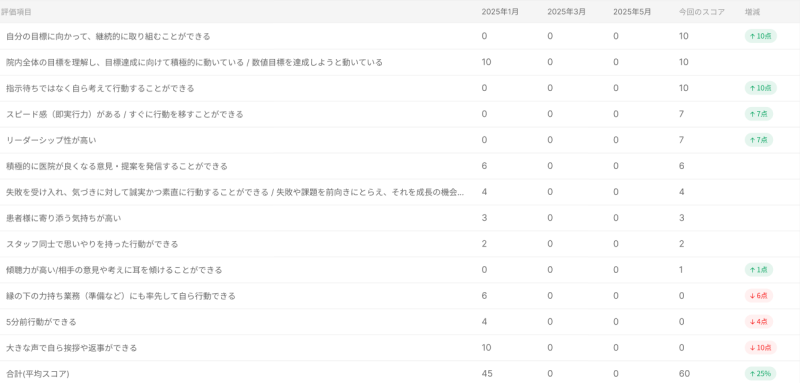Click 2025年1月 value 4 in 失敗を受け入れ row
800x383 pixels.
484,192
